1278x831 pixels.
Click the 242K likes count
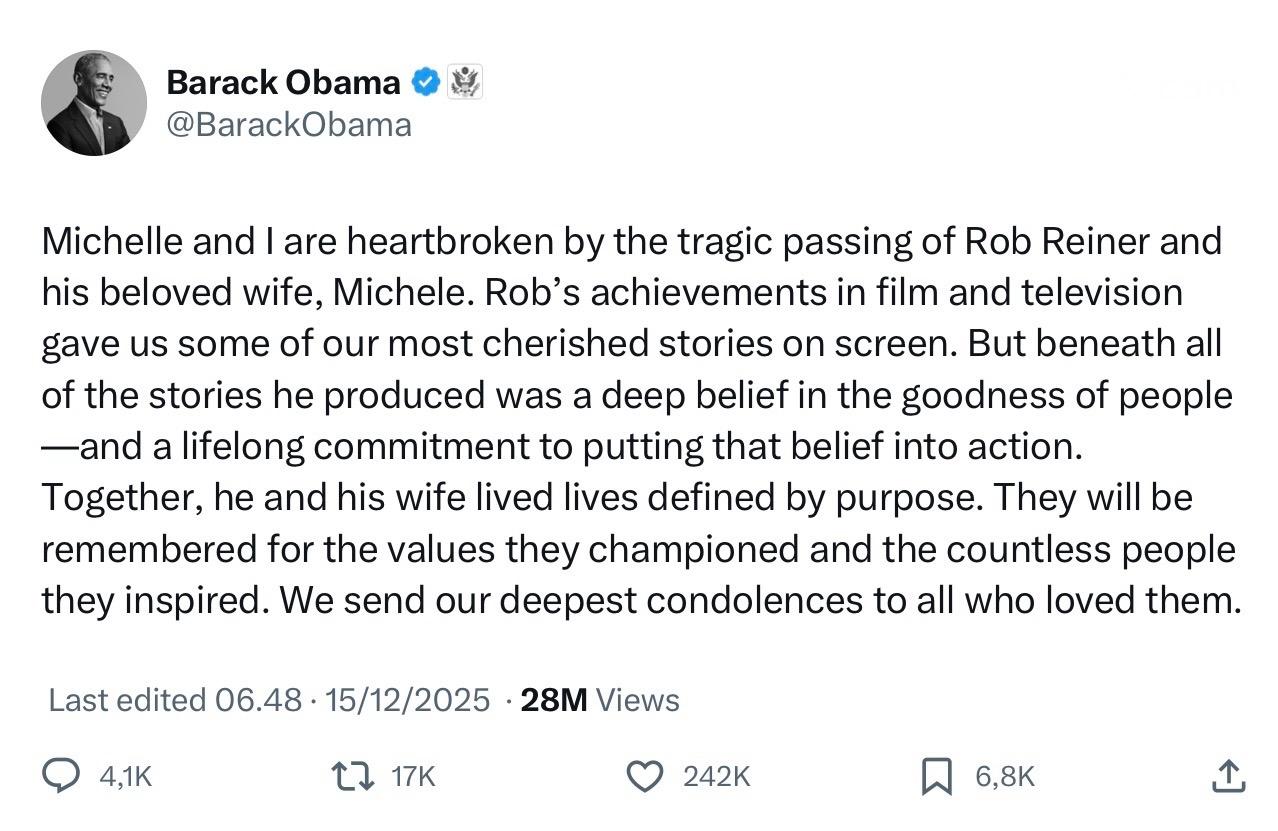716,776
